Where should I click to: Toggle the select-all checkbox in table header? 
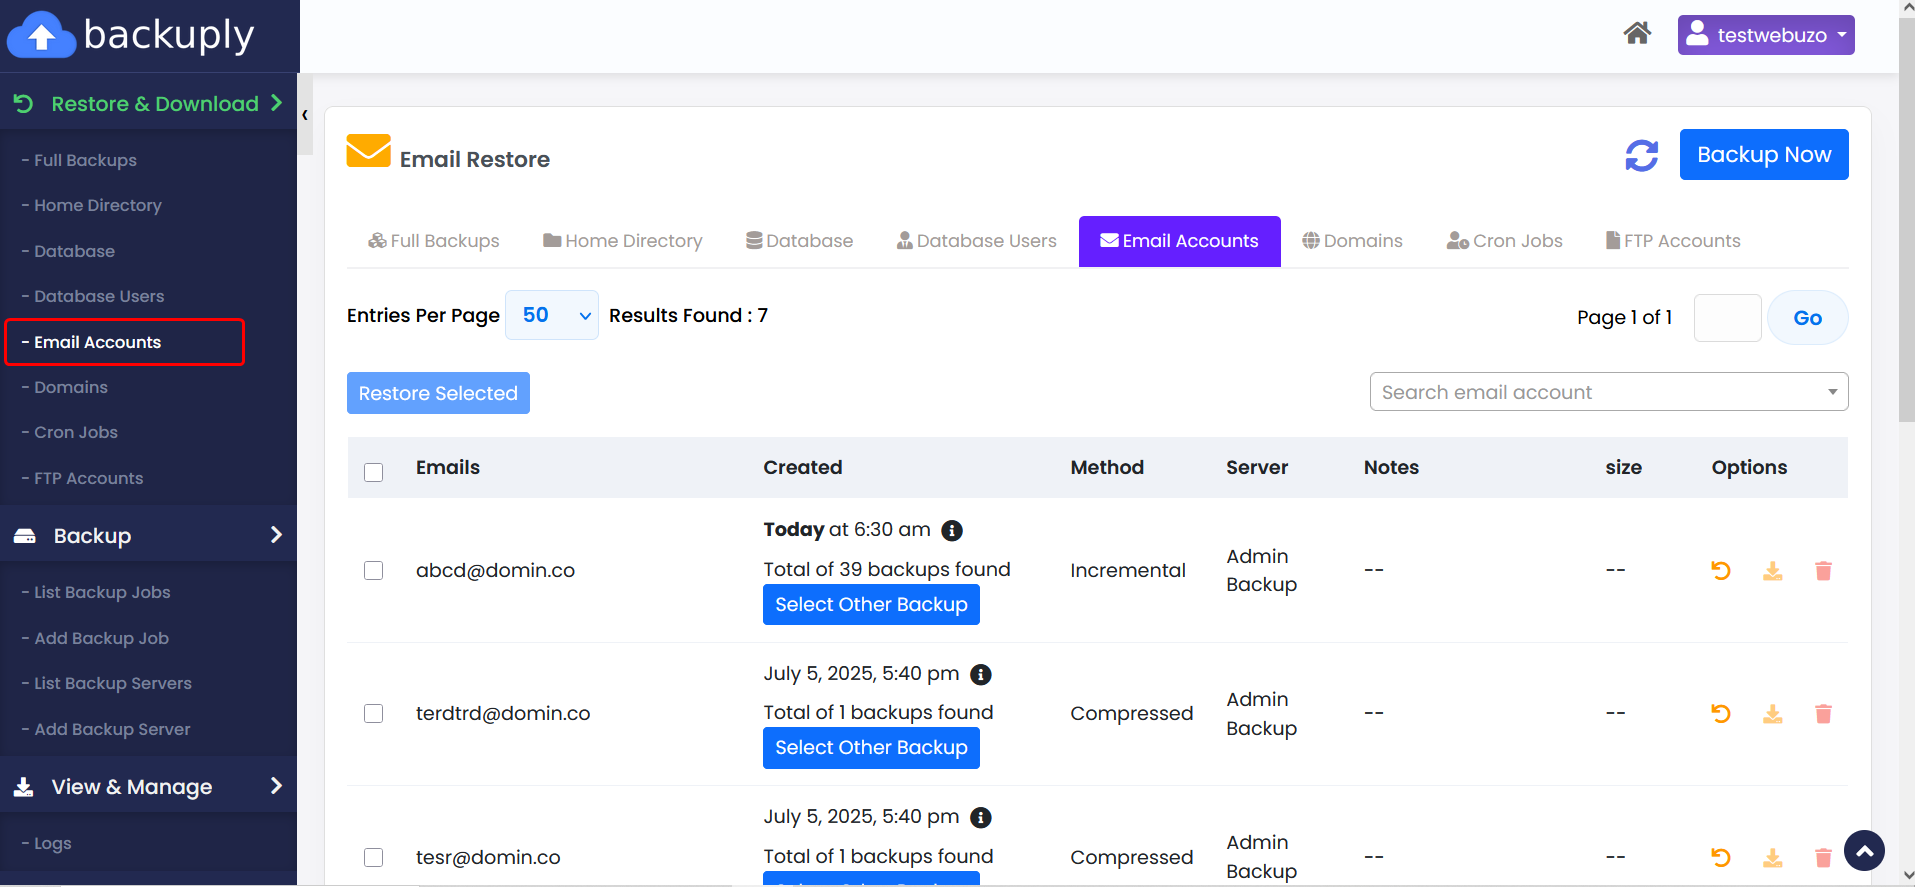(374, 472)
